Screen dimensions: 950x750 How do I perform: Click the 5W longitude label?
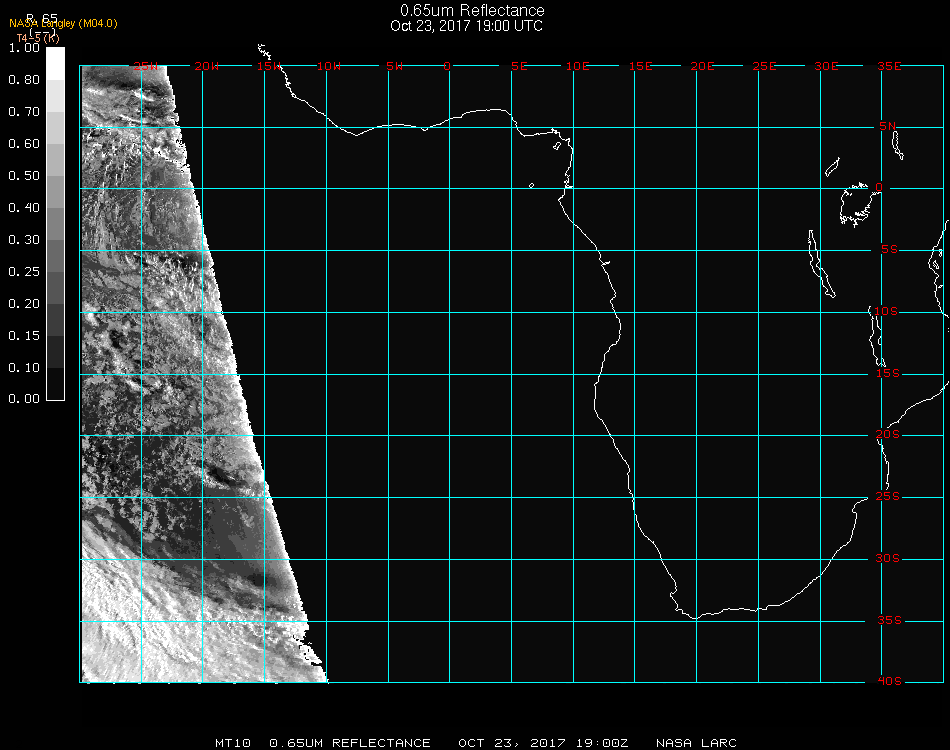coord(395,66)
